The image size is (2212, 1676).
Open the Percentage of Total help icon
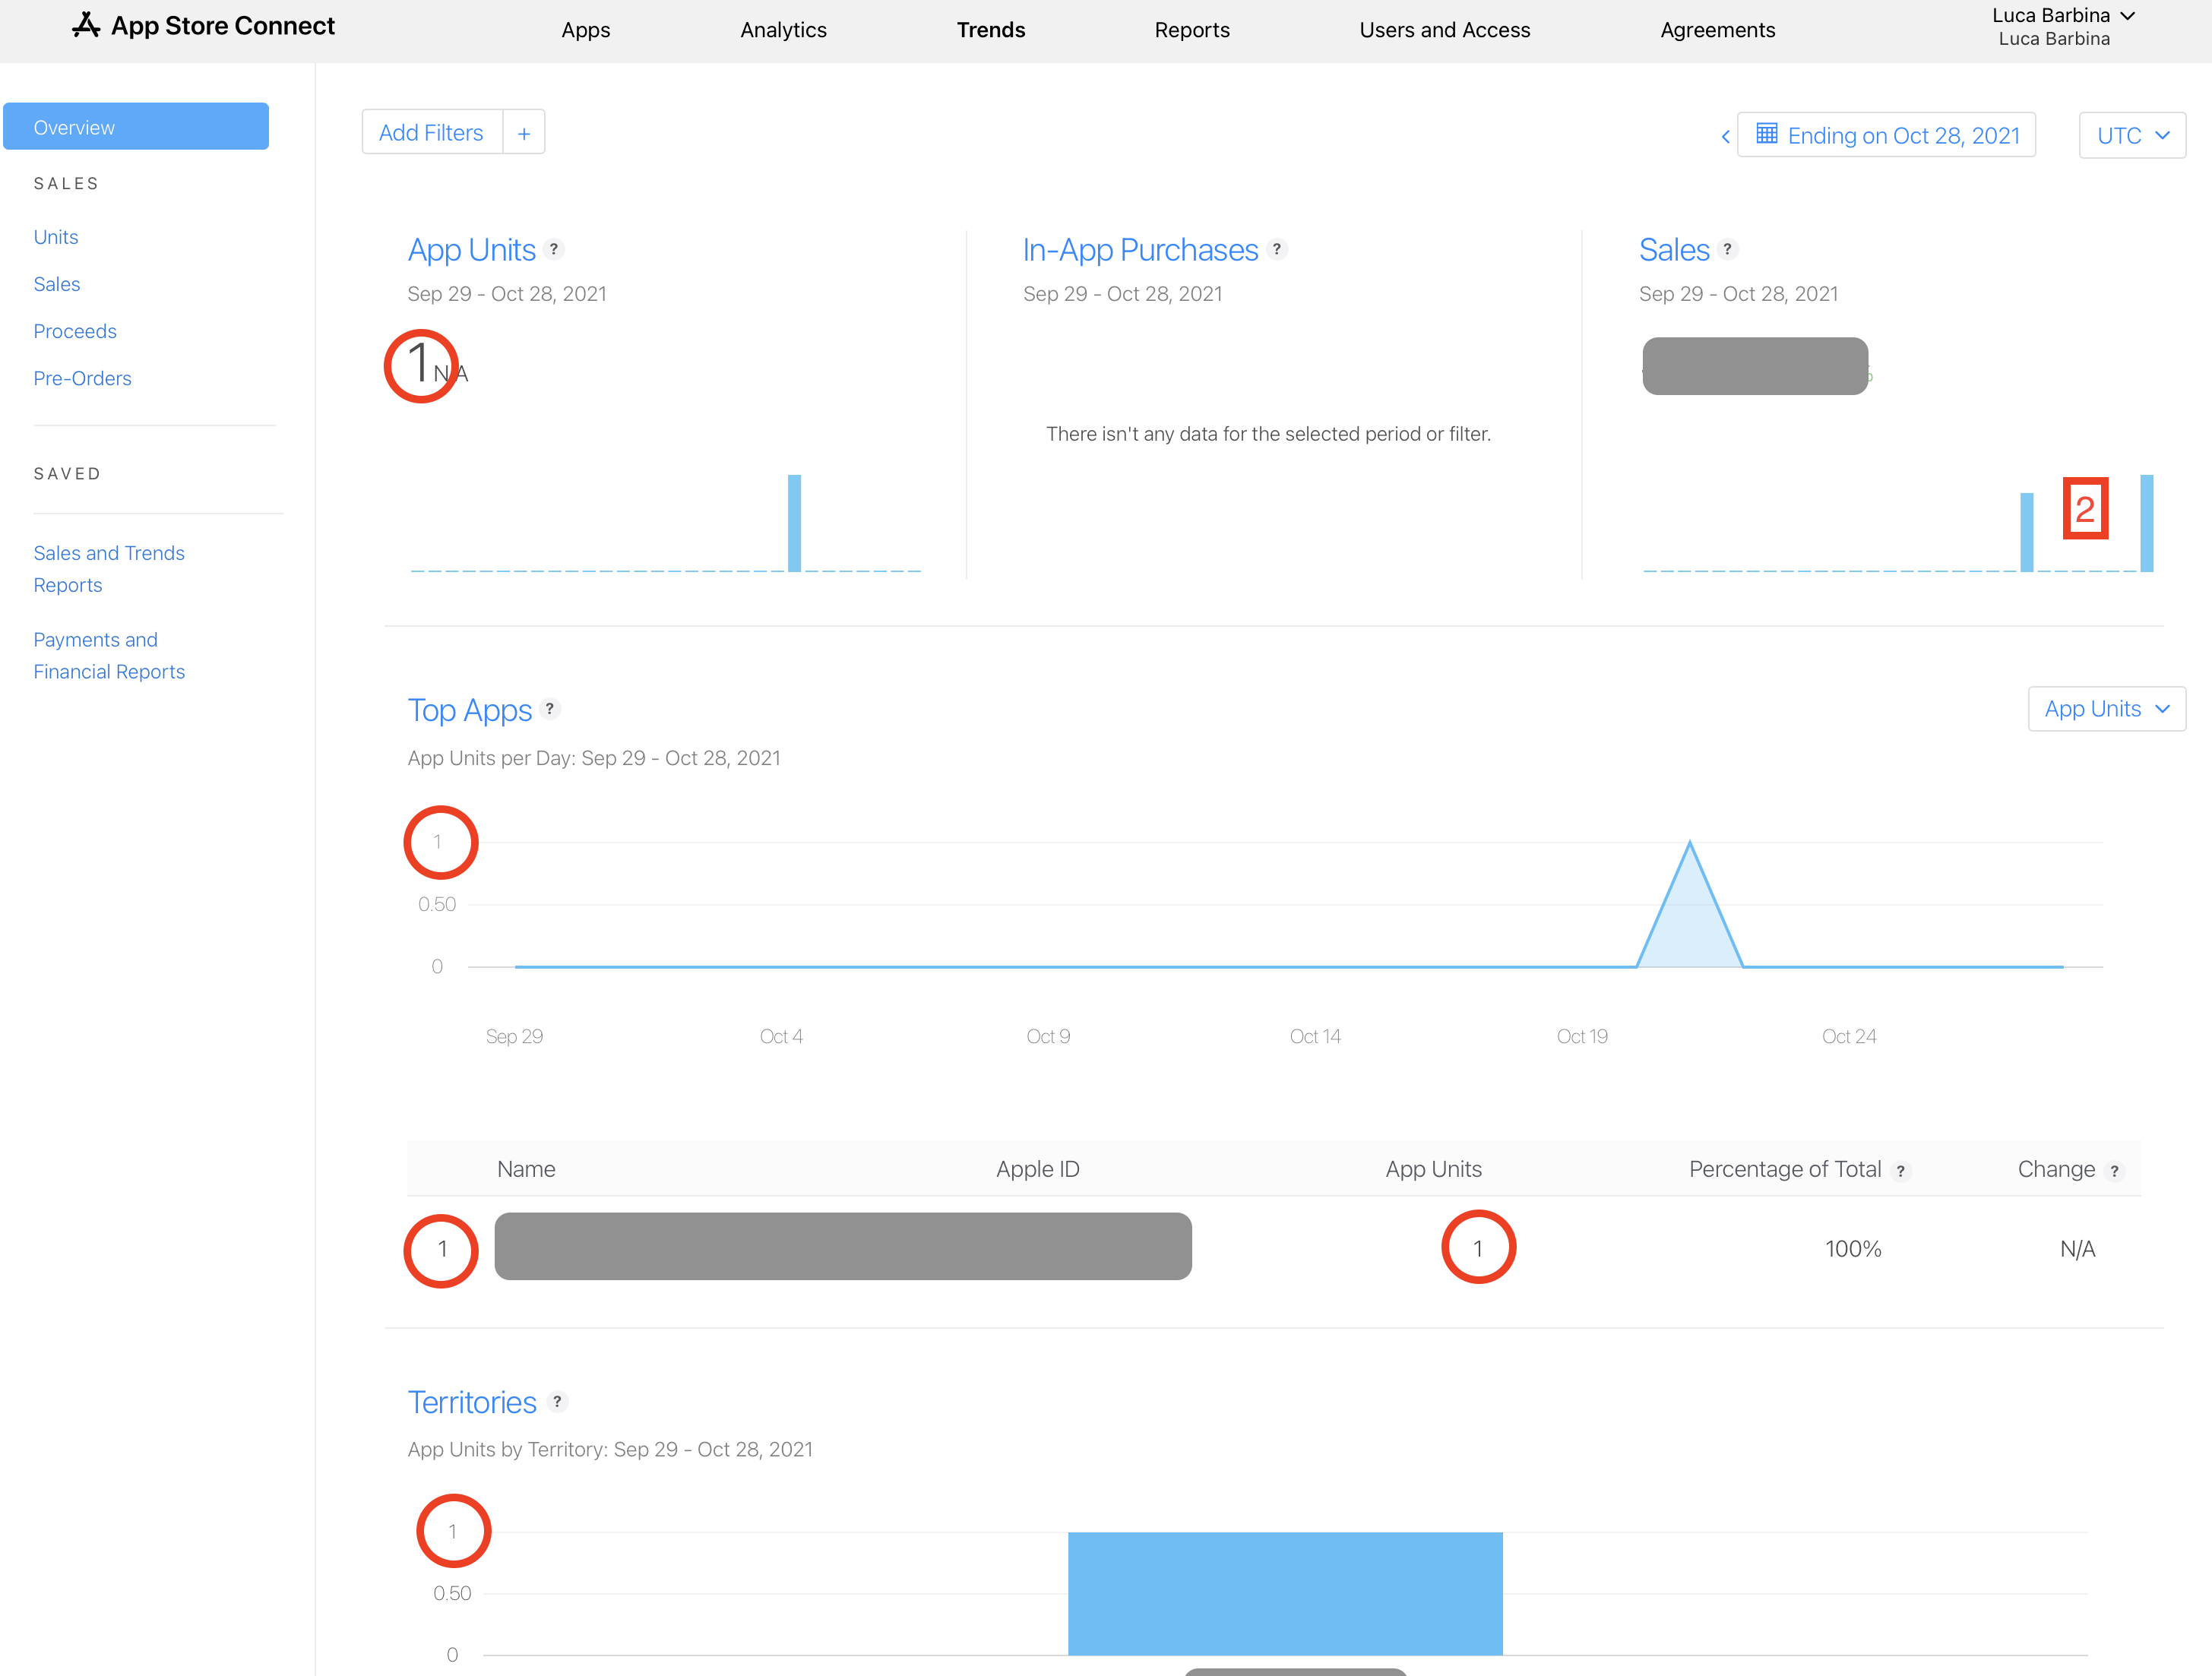pyautogui.click(x=1900, y=1171)
